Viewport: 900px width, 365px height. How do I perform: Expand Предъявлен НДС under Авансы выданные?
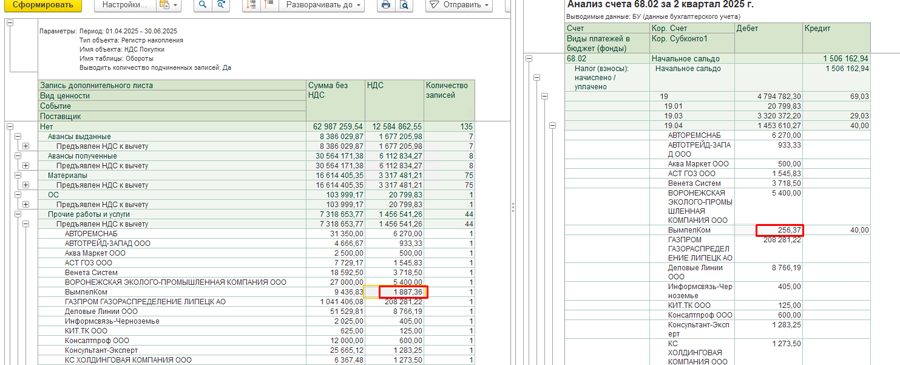pyautogui.click(x=25, y=146)
